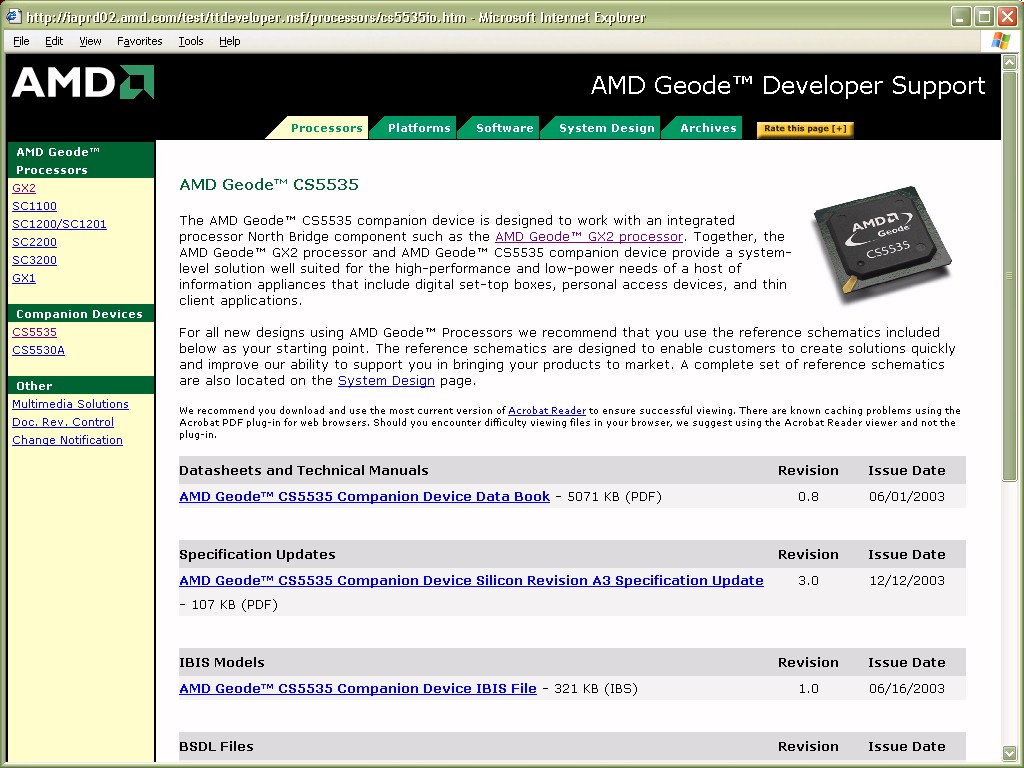
Task: Open the Processors tab
Action: (326, 128)
